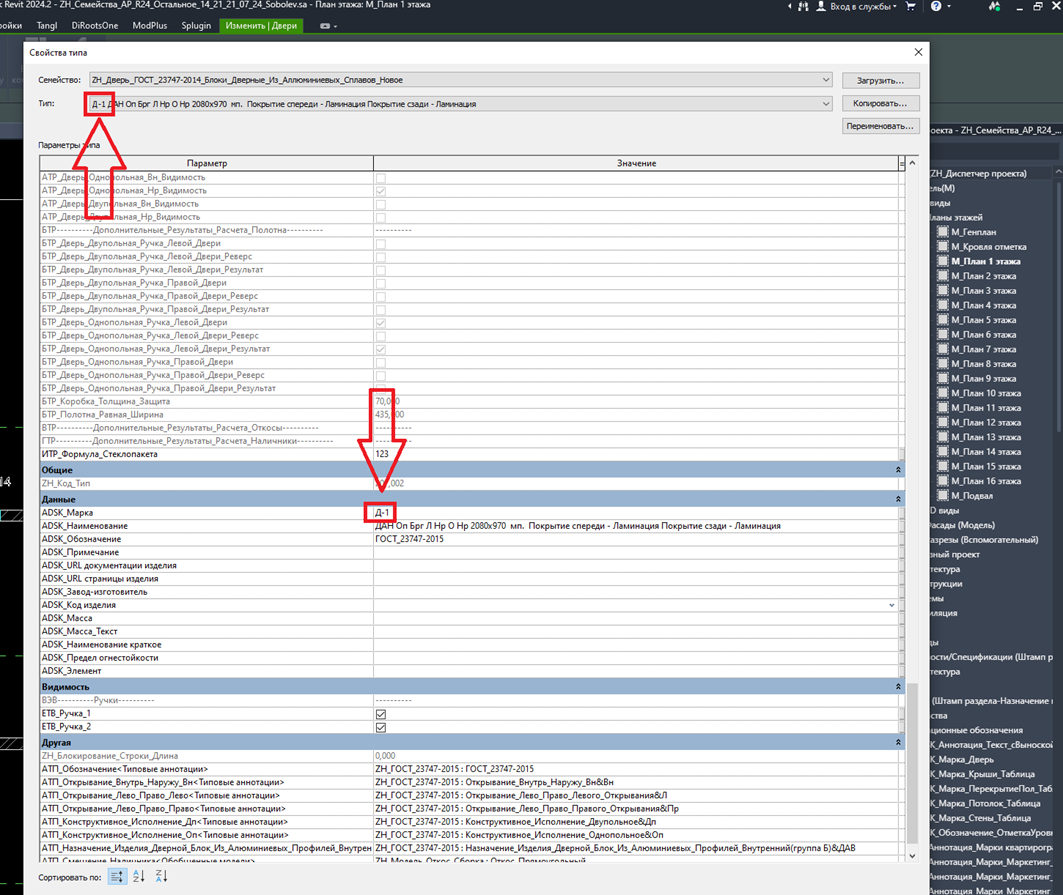The image size is (1063, 895).
Task: Click the ADSK_Завод-изготовитель parameter row
Action: [206, 592]
